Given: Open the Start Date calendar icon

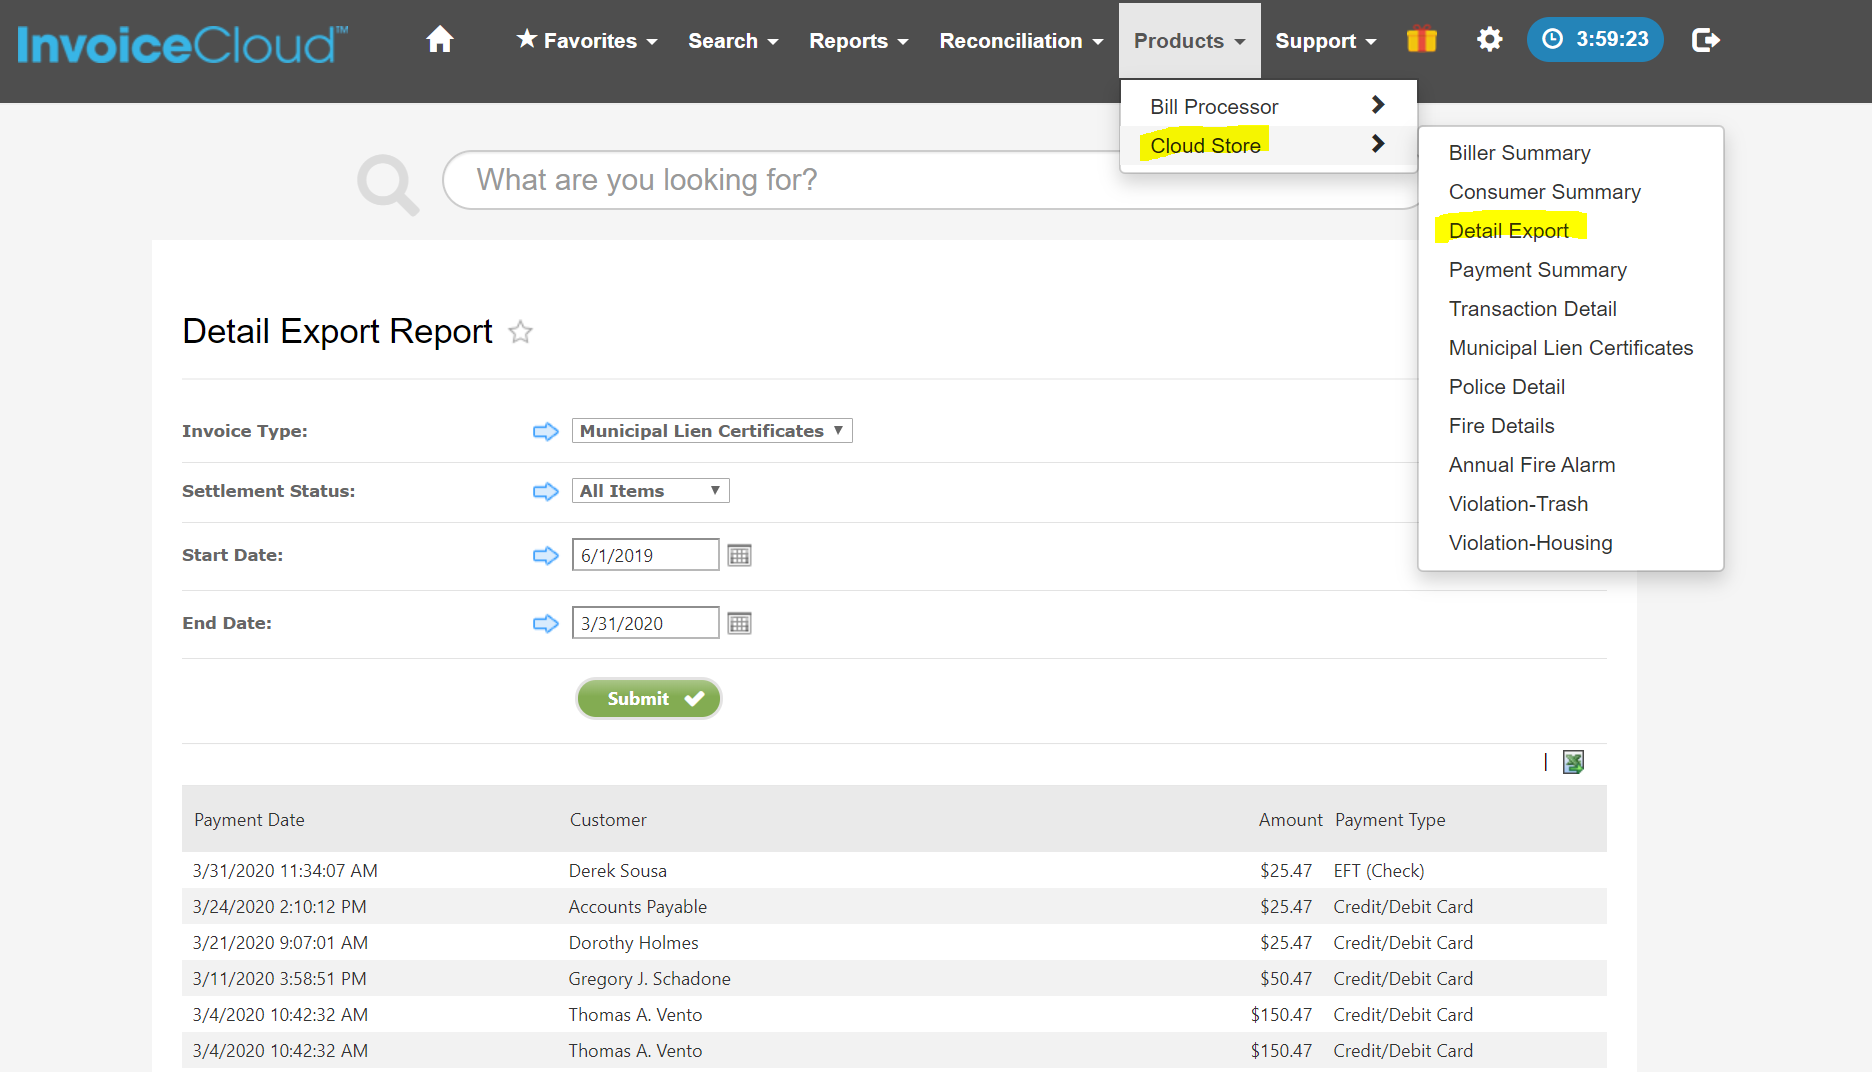Looking at the screenshot, I should coord(739,555).
